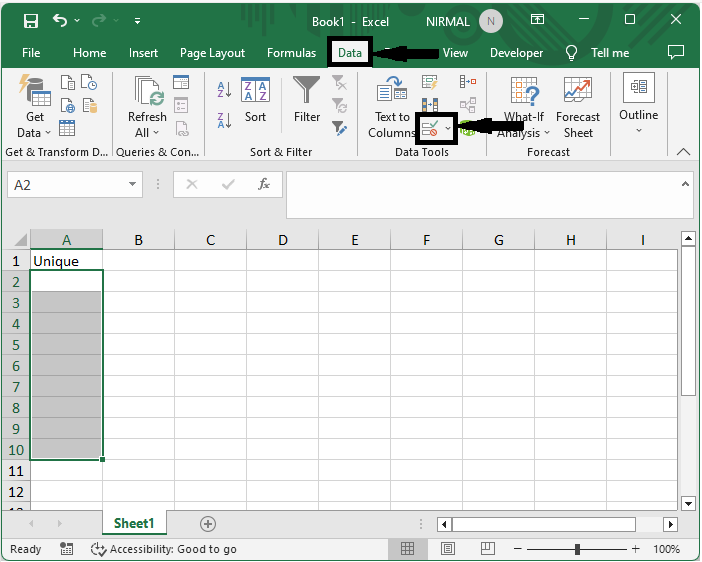
Task: Select row 11 header
Action: [16, 471]
